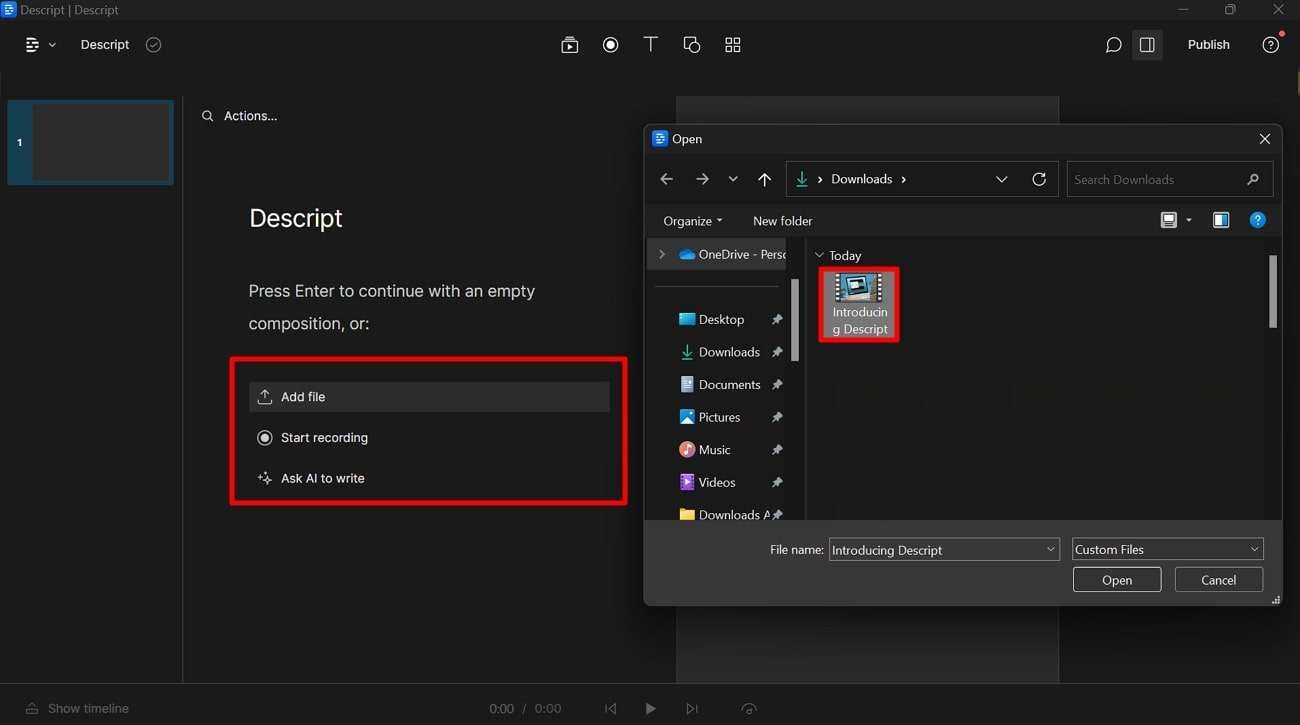Go up one folder level arrow
Viewport: 1300px width, 725px height.
(765, 179)
